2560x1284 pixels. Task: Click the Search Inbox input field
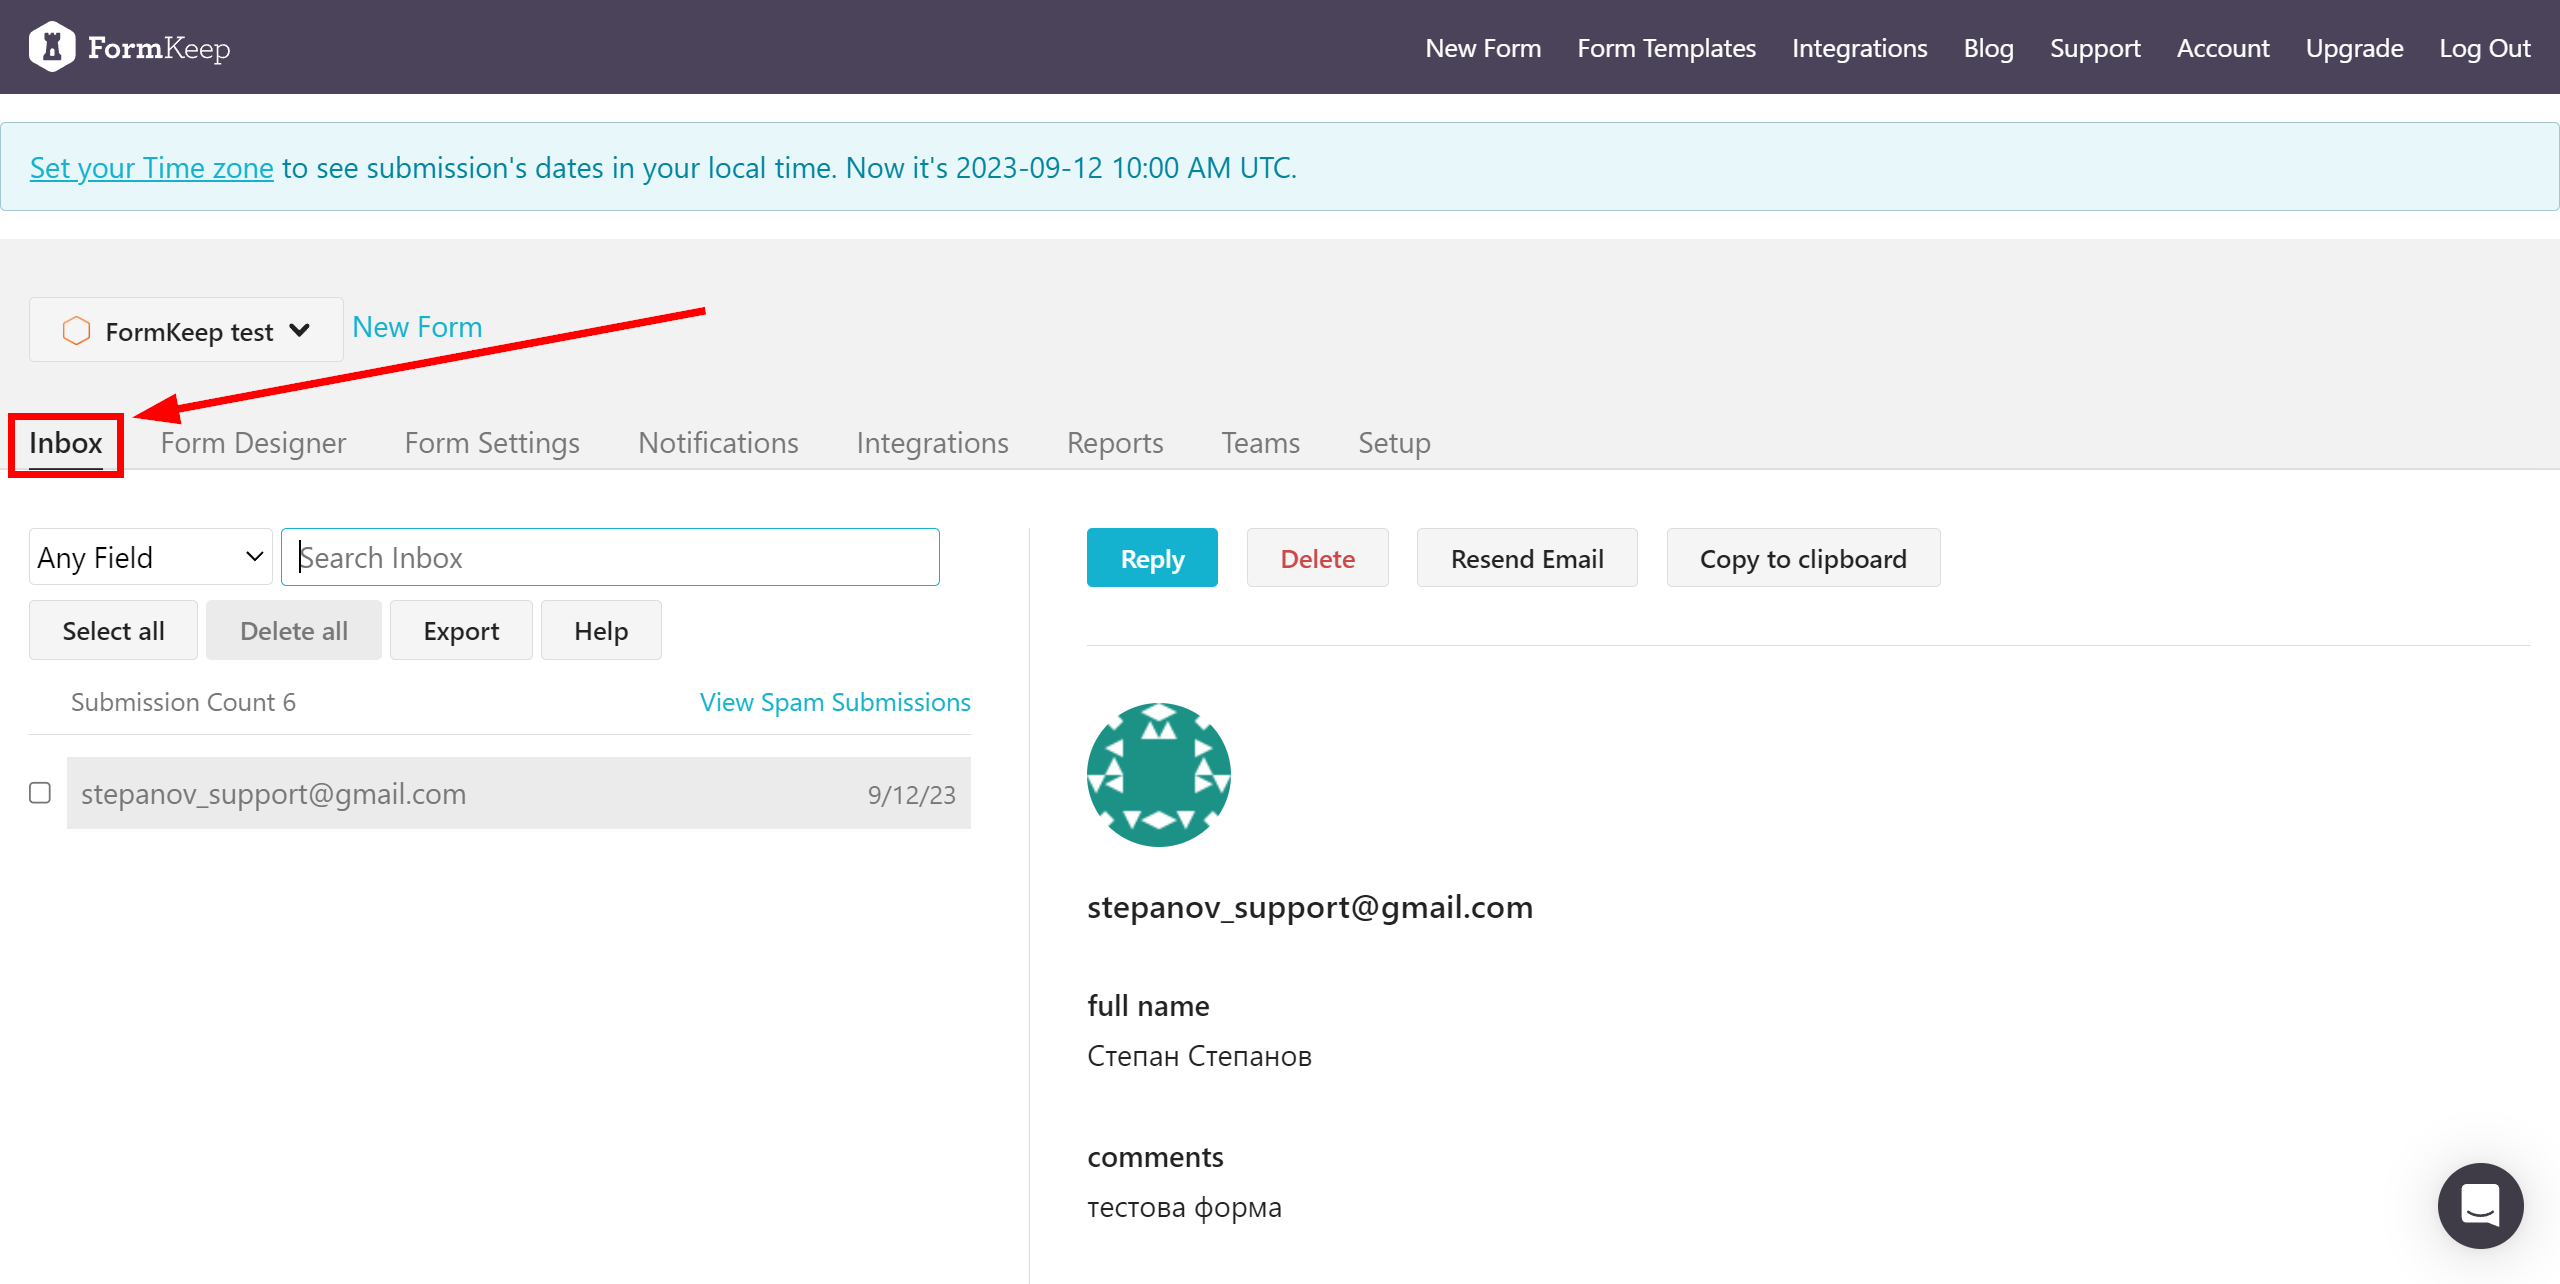click(611, 557)
